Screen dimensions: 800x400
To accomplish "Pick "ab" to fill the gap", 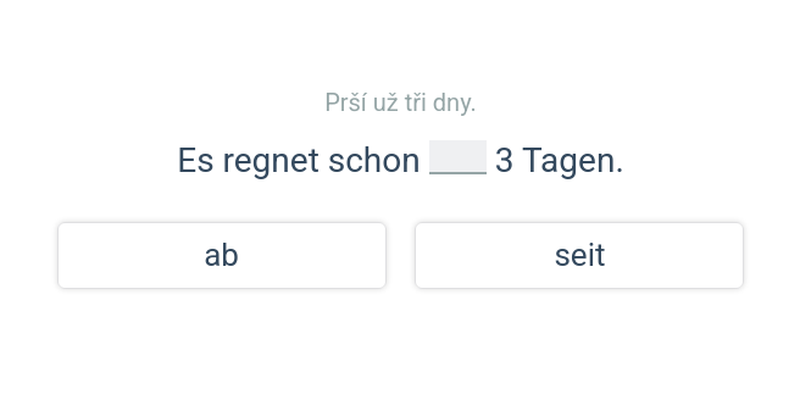I will click(221, 256).
